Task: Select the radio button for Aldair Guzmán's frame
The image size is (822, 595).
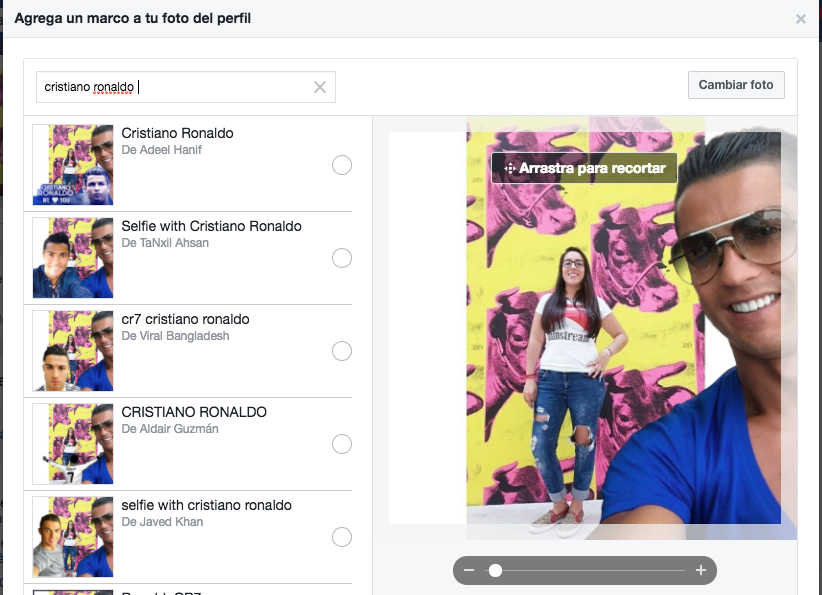Action: coord(342,444)
